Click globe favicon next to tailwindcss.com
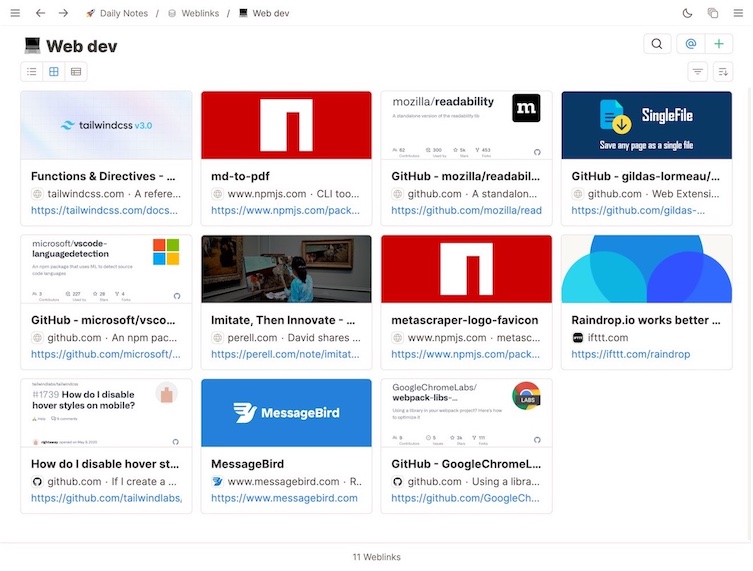 coord(37,194)
